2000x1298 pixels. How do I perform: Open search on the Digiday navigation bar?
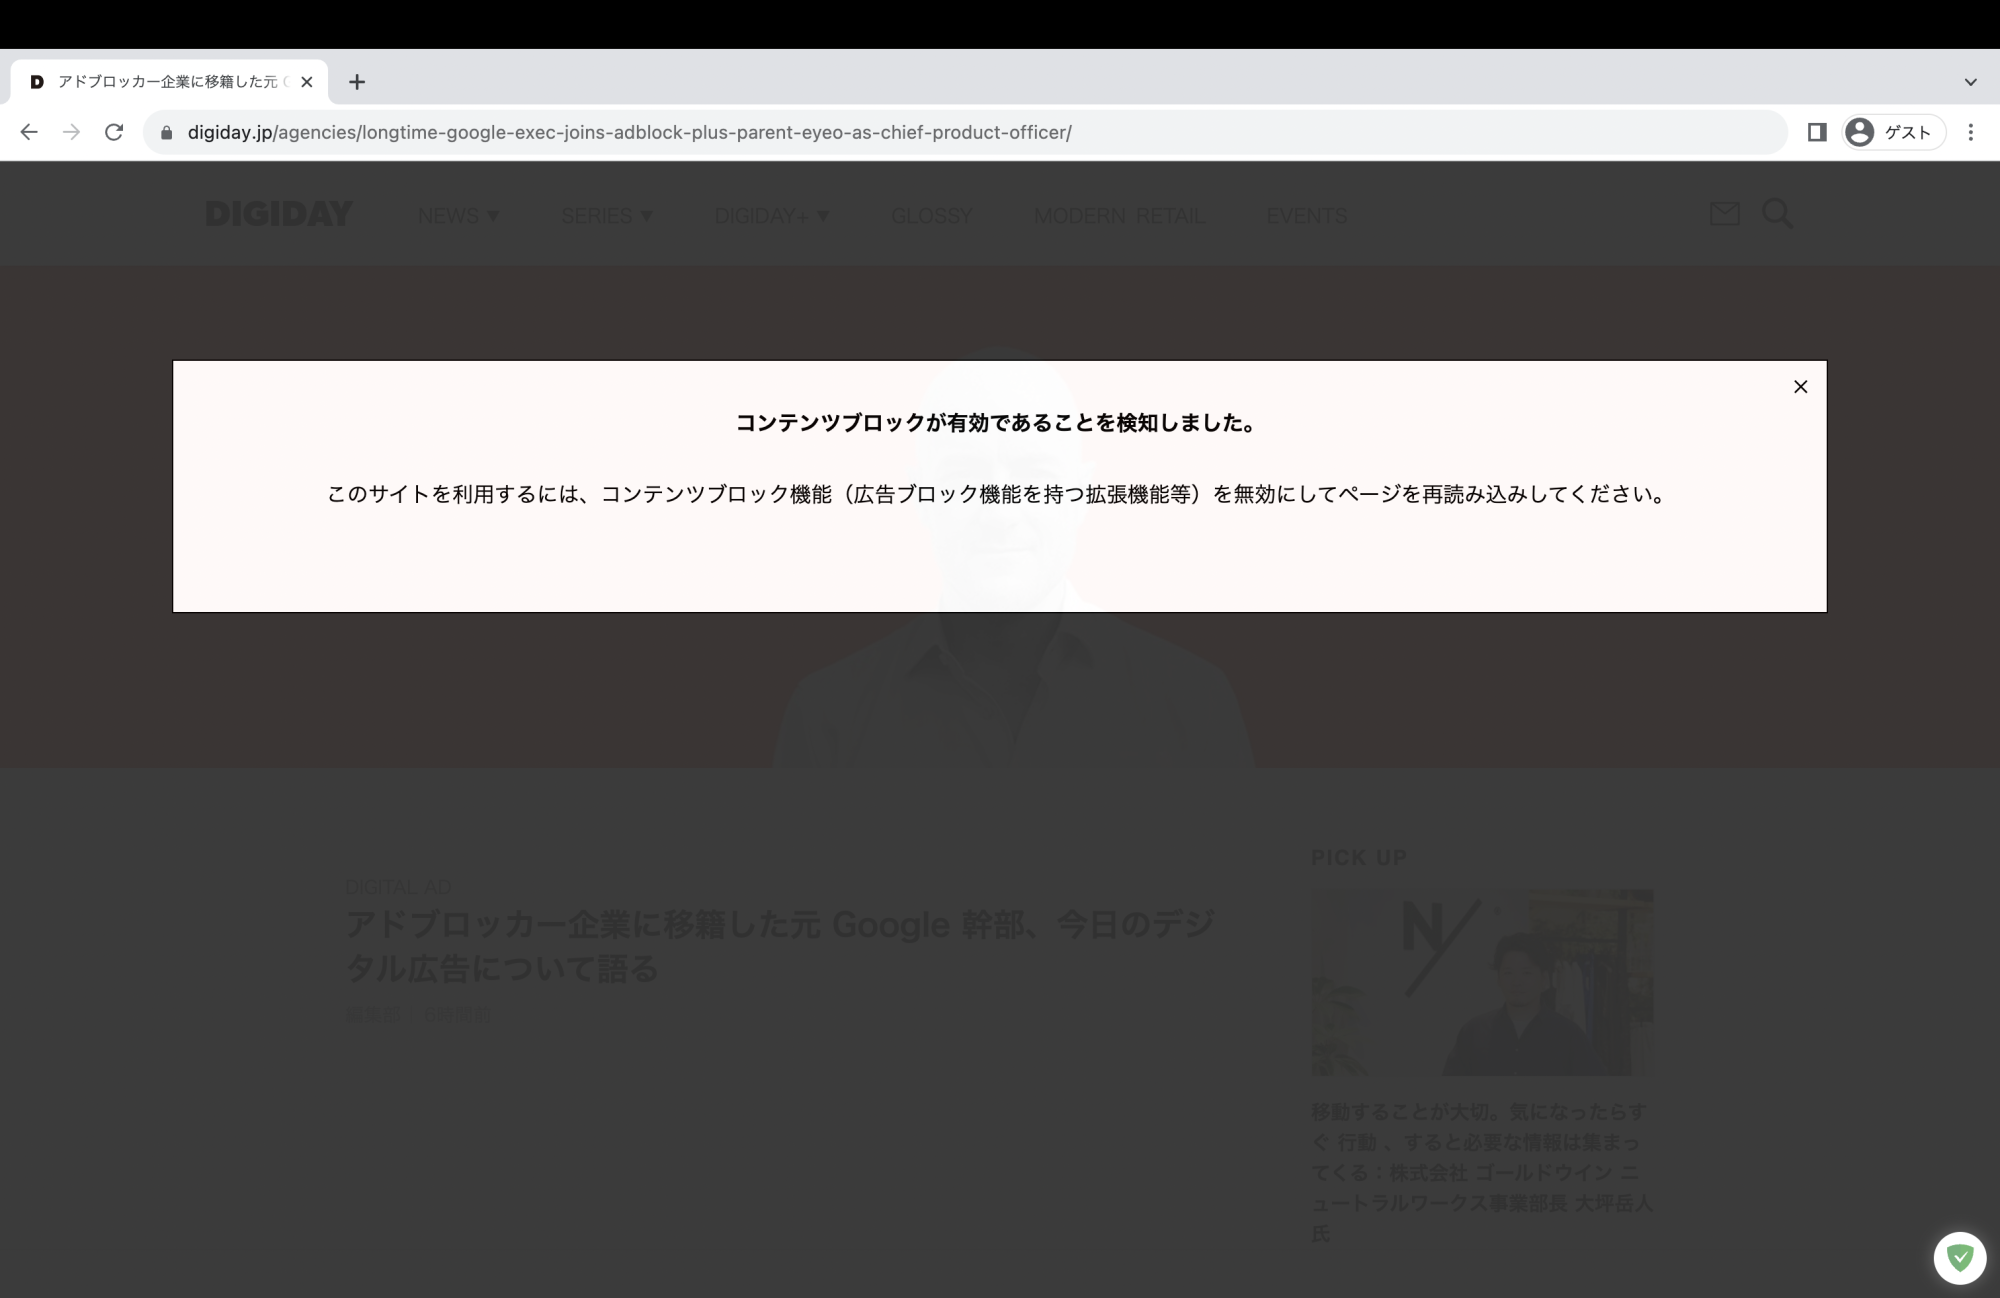point(1778,214)
